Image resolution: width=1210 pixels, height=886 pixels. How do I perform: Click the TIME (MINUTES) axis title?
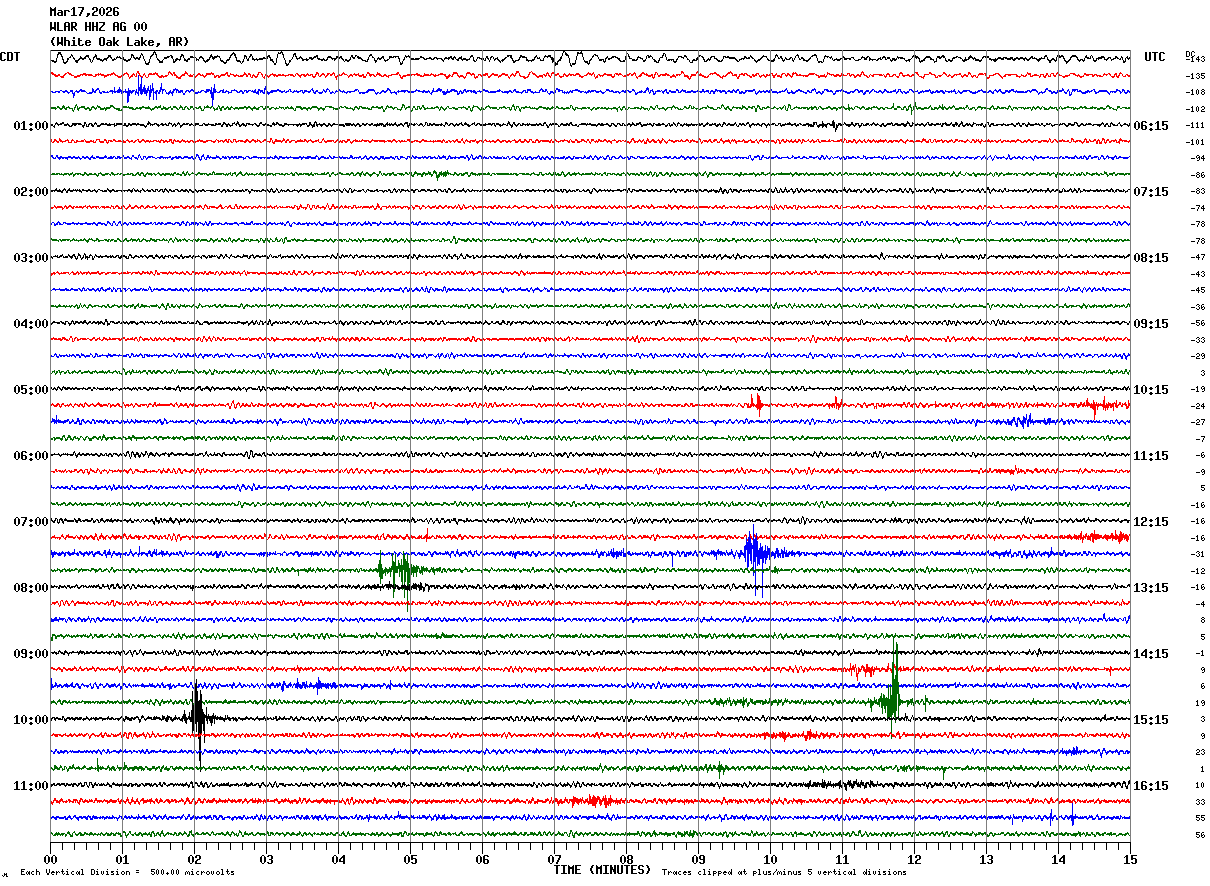602,870
